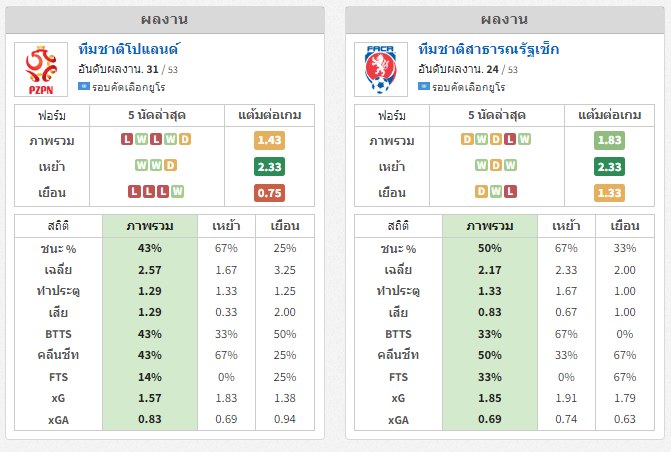The width and height of the screenshot is (671, 452).
Task: Click the flag icon beside Poland's Euro qualifiers
Action: click(83, 86)
